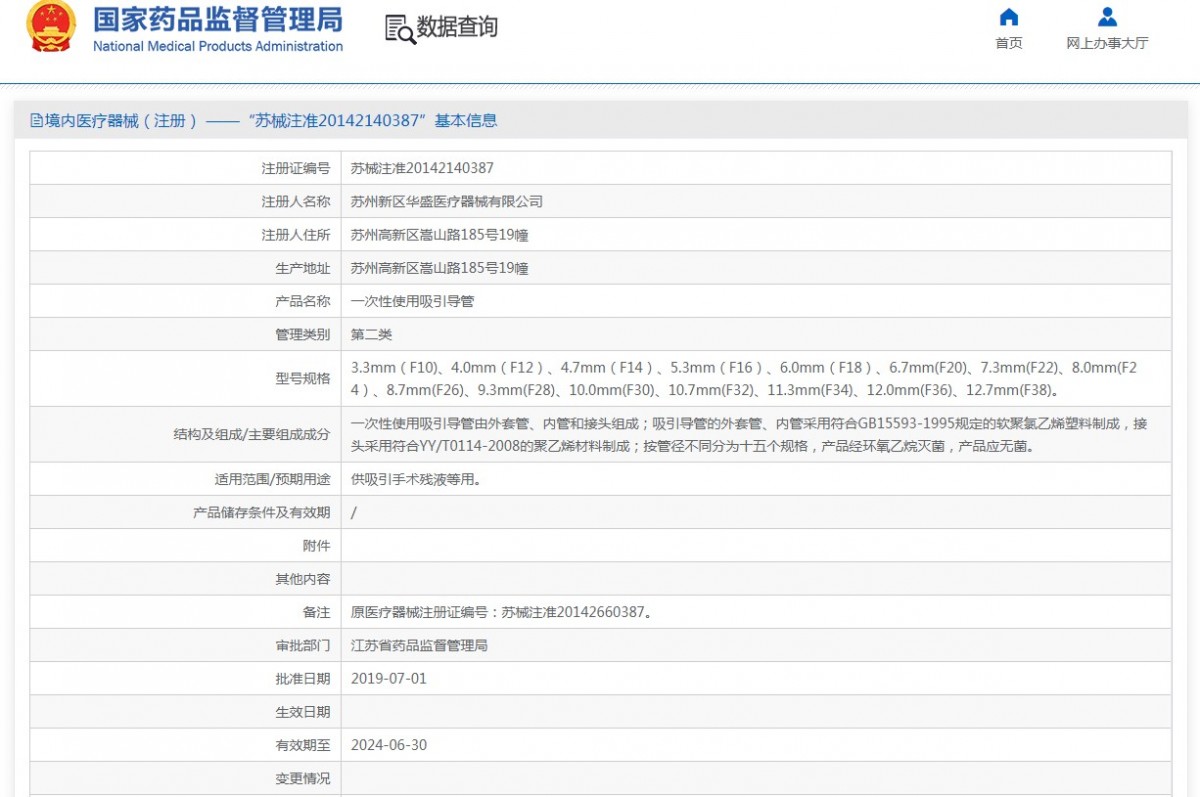Click the national emblem logo icon

(x=50, y=27)
